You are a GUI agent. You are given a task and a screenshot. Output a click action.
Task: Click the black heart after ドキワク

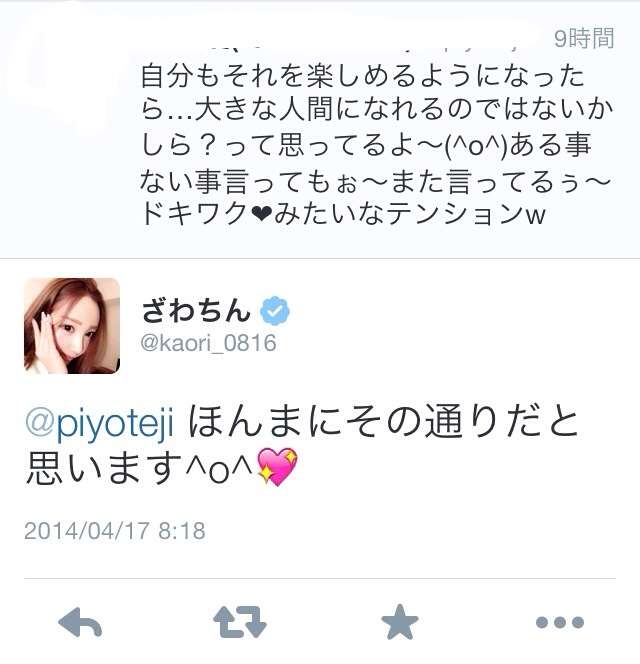(x=261, y=214)
